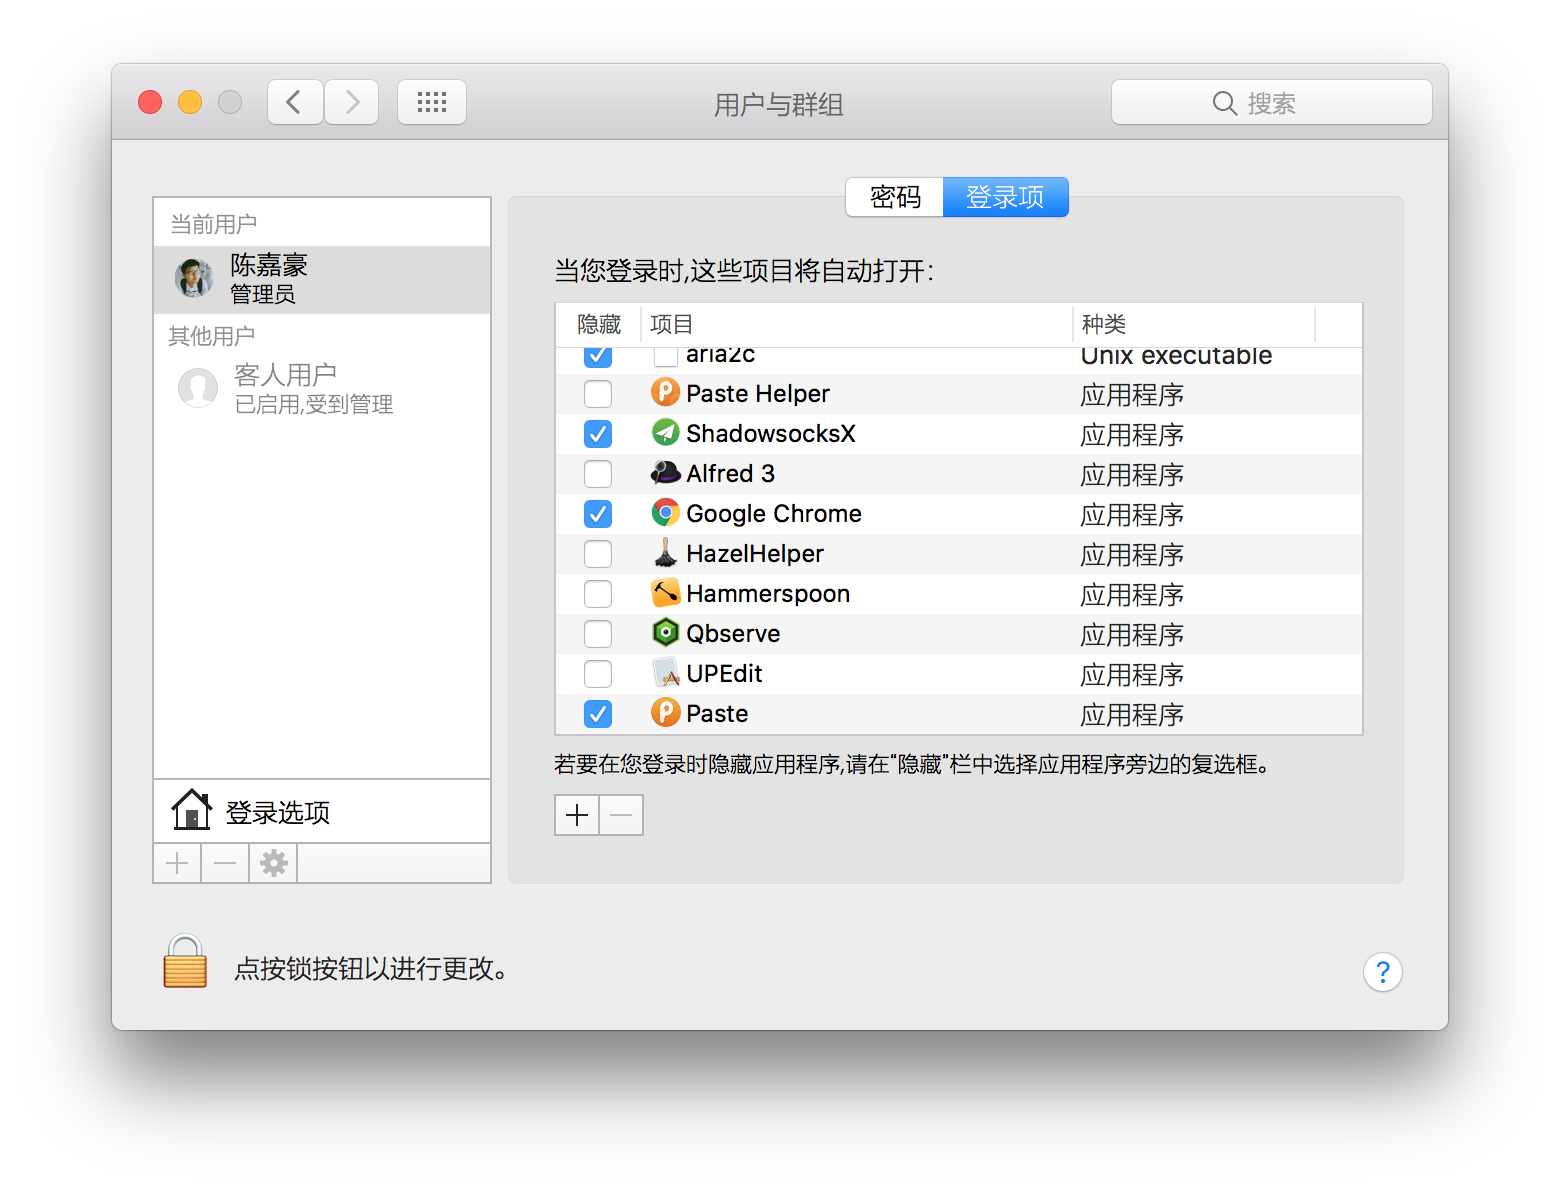Image resolution: width=1560 pixels, height=1190 pixels.
Task: Select the 登录项 tab
Action: [1005, 197]
